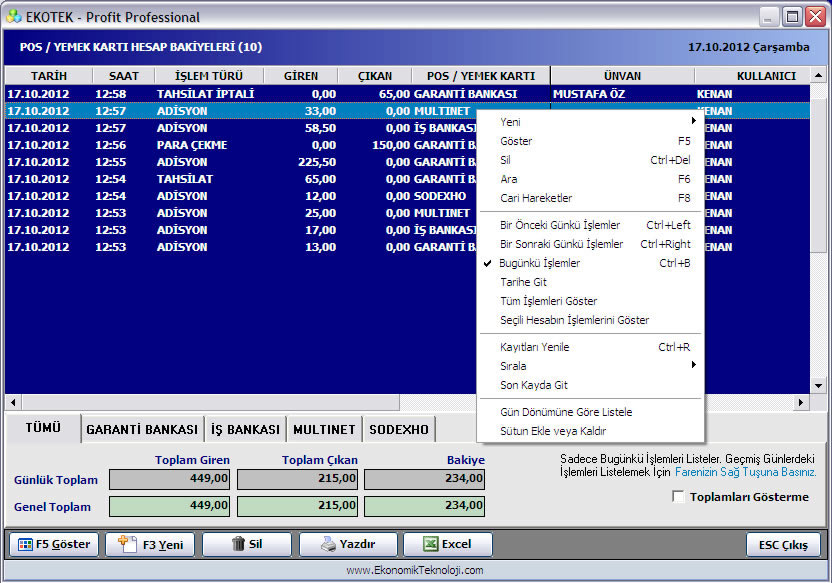Open the MULTINET tab
This screenshot has width=832, height=583.
point(324,429)
